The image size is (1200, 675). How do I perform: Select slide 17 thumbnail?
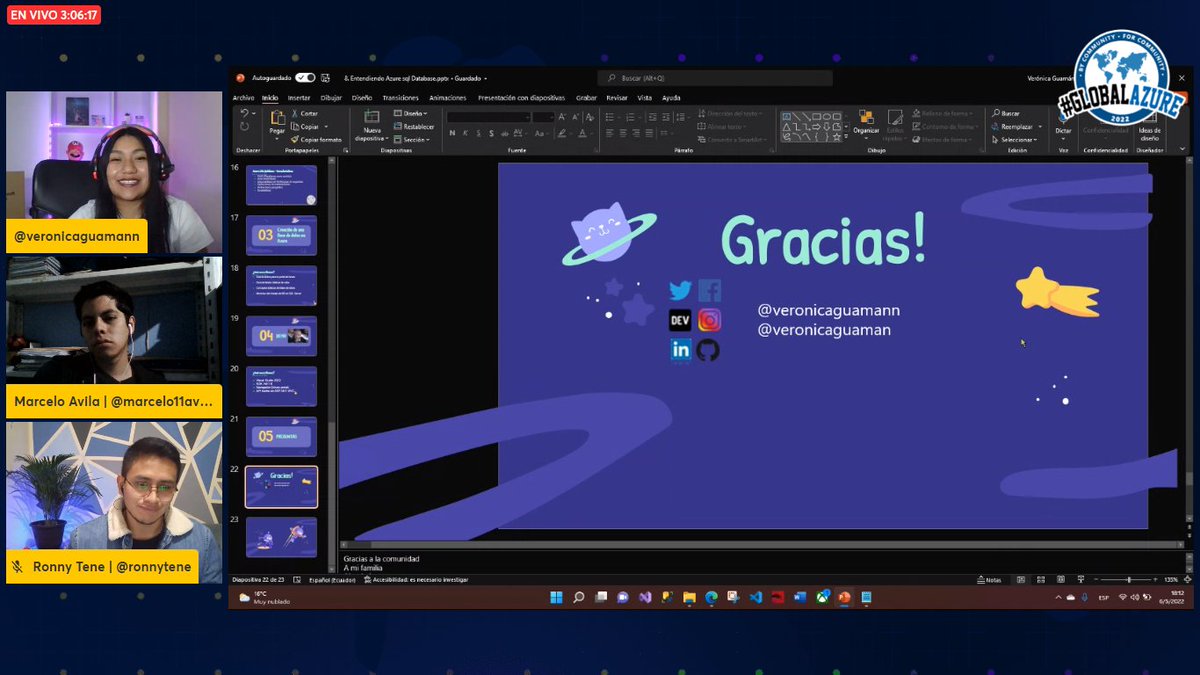point(281,235)
